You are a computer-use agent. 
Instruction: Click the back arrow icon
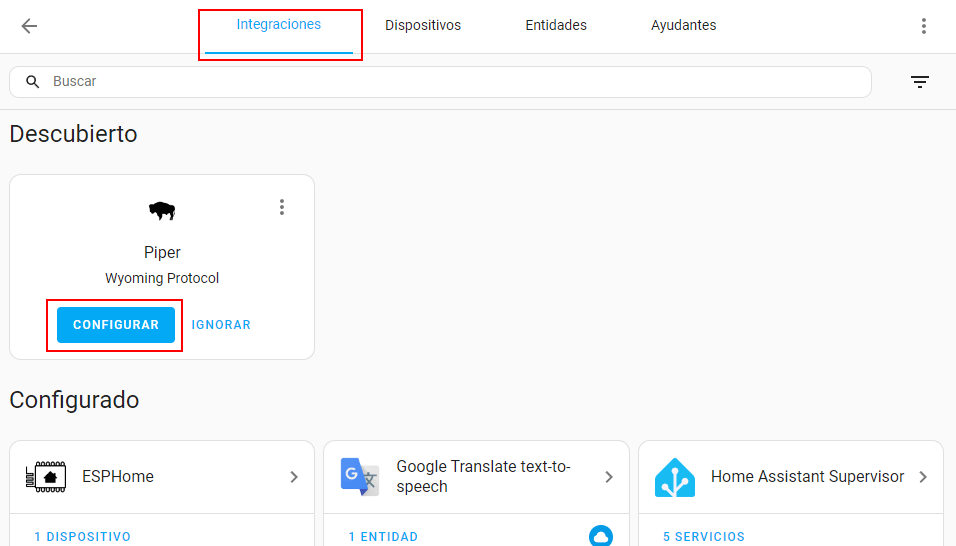click(29, 26)
